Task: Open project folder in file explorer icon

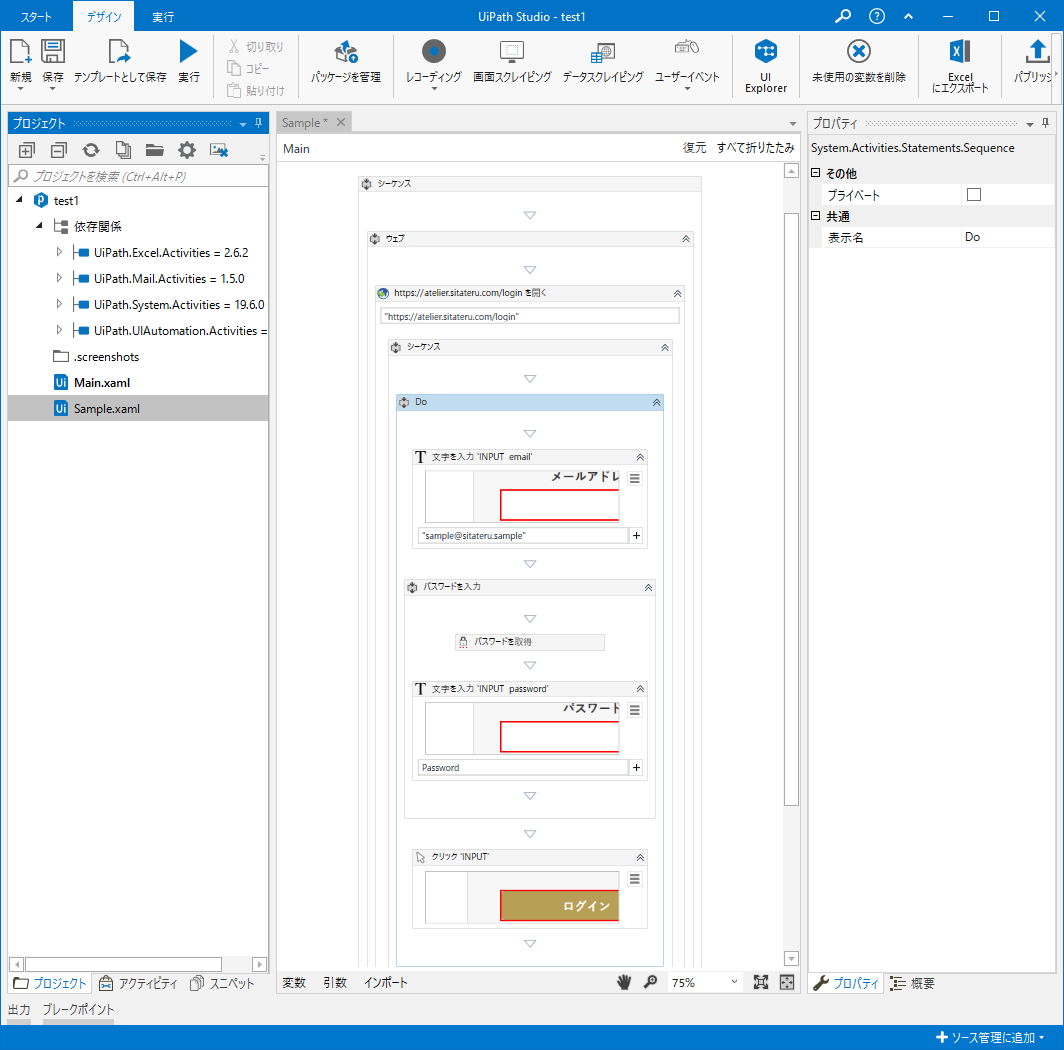Action: click(155, 150)
